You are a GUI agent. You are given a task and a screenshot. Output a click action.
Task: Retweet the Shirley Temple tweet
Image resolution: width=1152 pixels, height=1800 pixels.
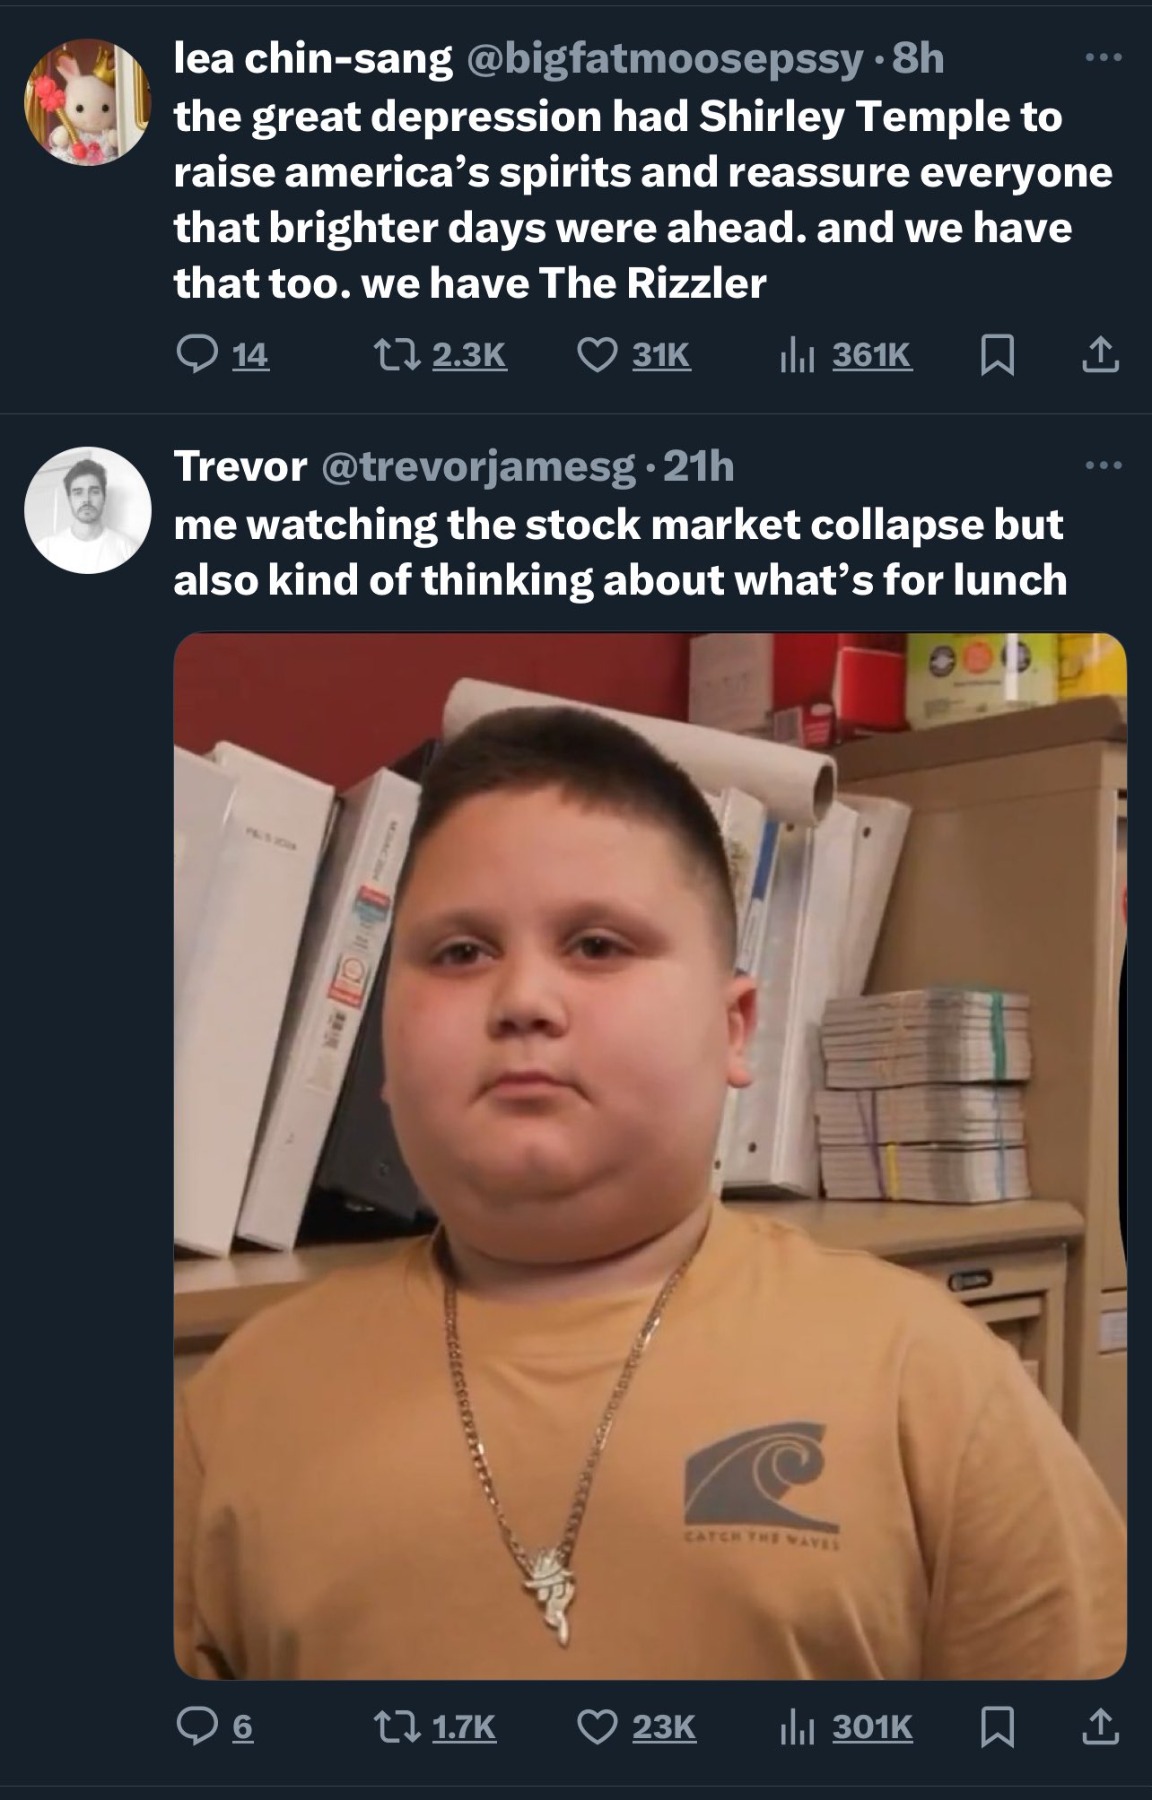[x=440, y=355]
